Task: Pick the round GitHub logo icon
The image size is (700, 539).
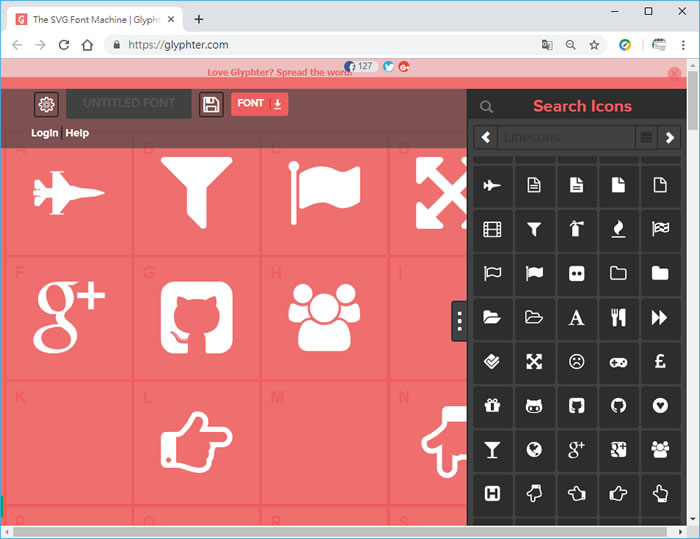Action: pos(618,406)
